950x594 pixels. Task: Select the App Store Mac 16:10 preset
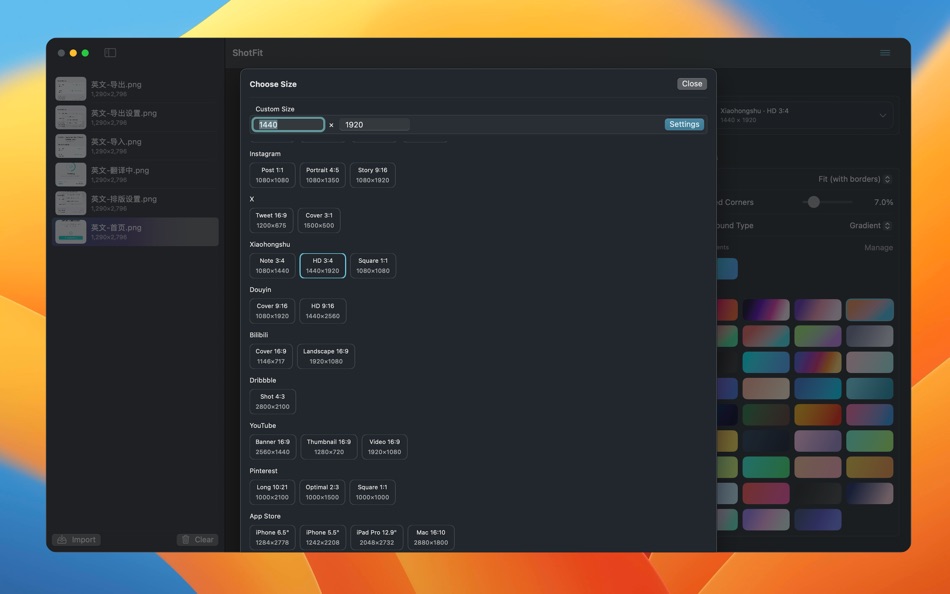pyautogui.click(x=430, y=537)
